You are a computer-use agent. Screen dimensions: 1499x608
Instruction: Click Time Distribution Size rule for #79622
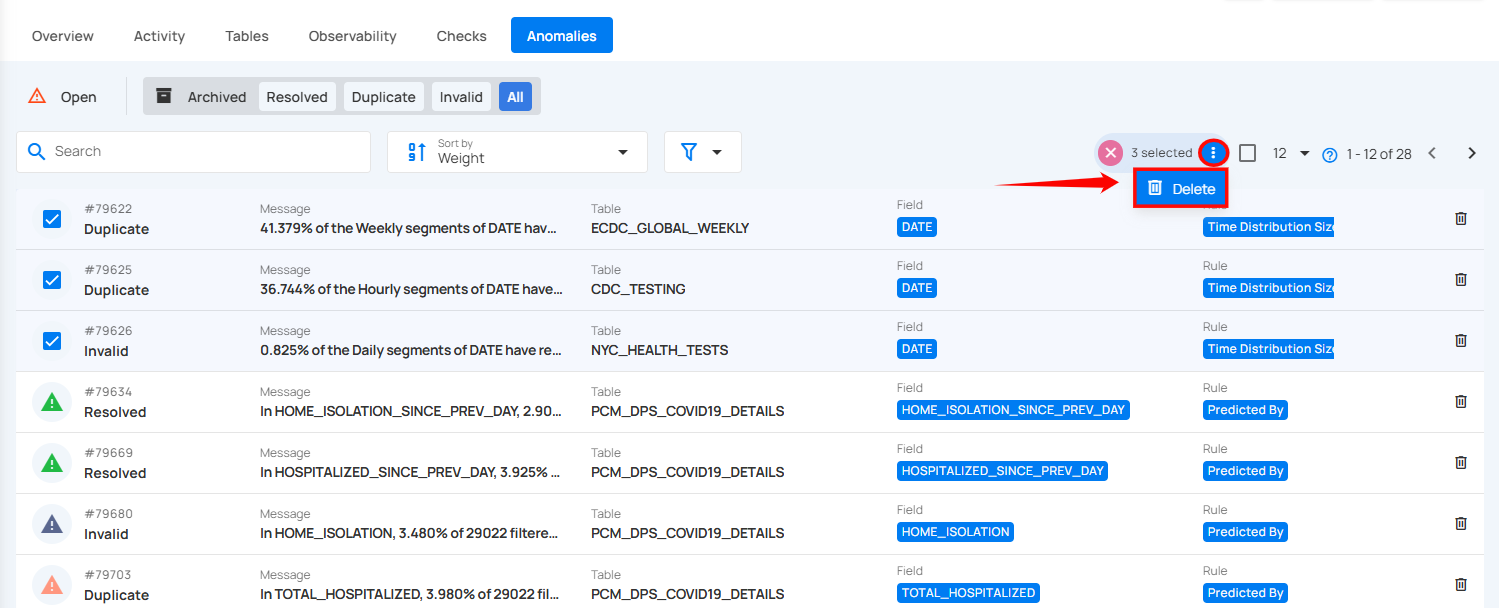[x=1268, y=227]
